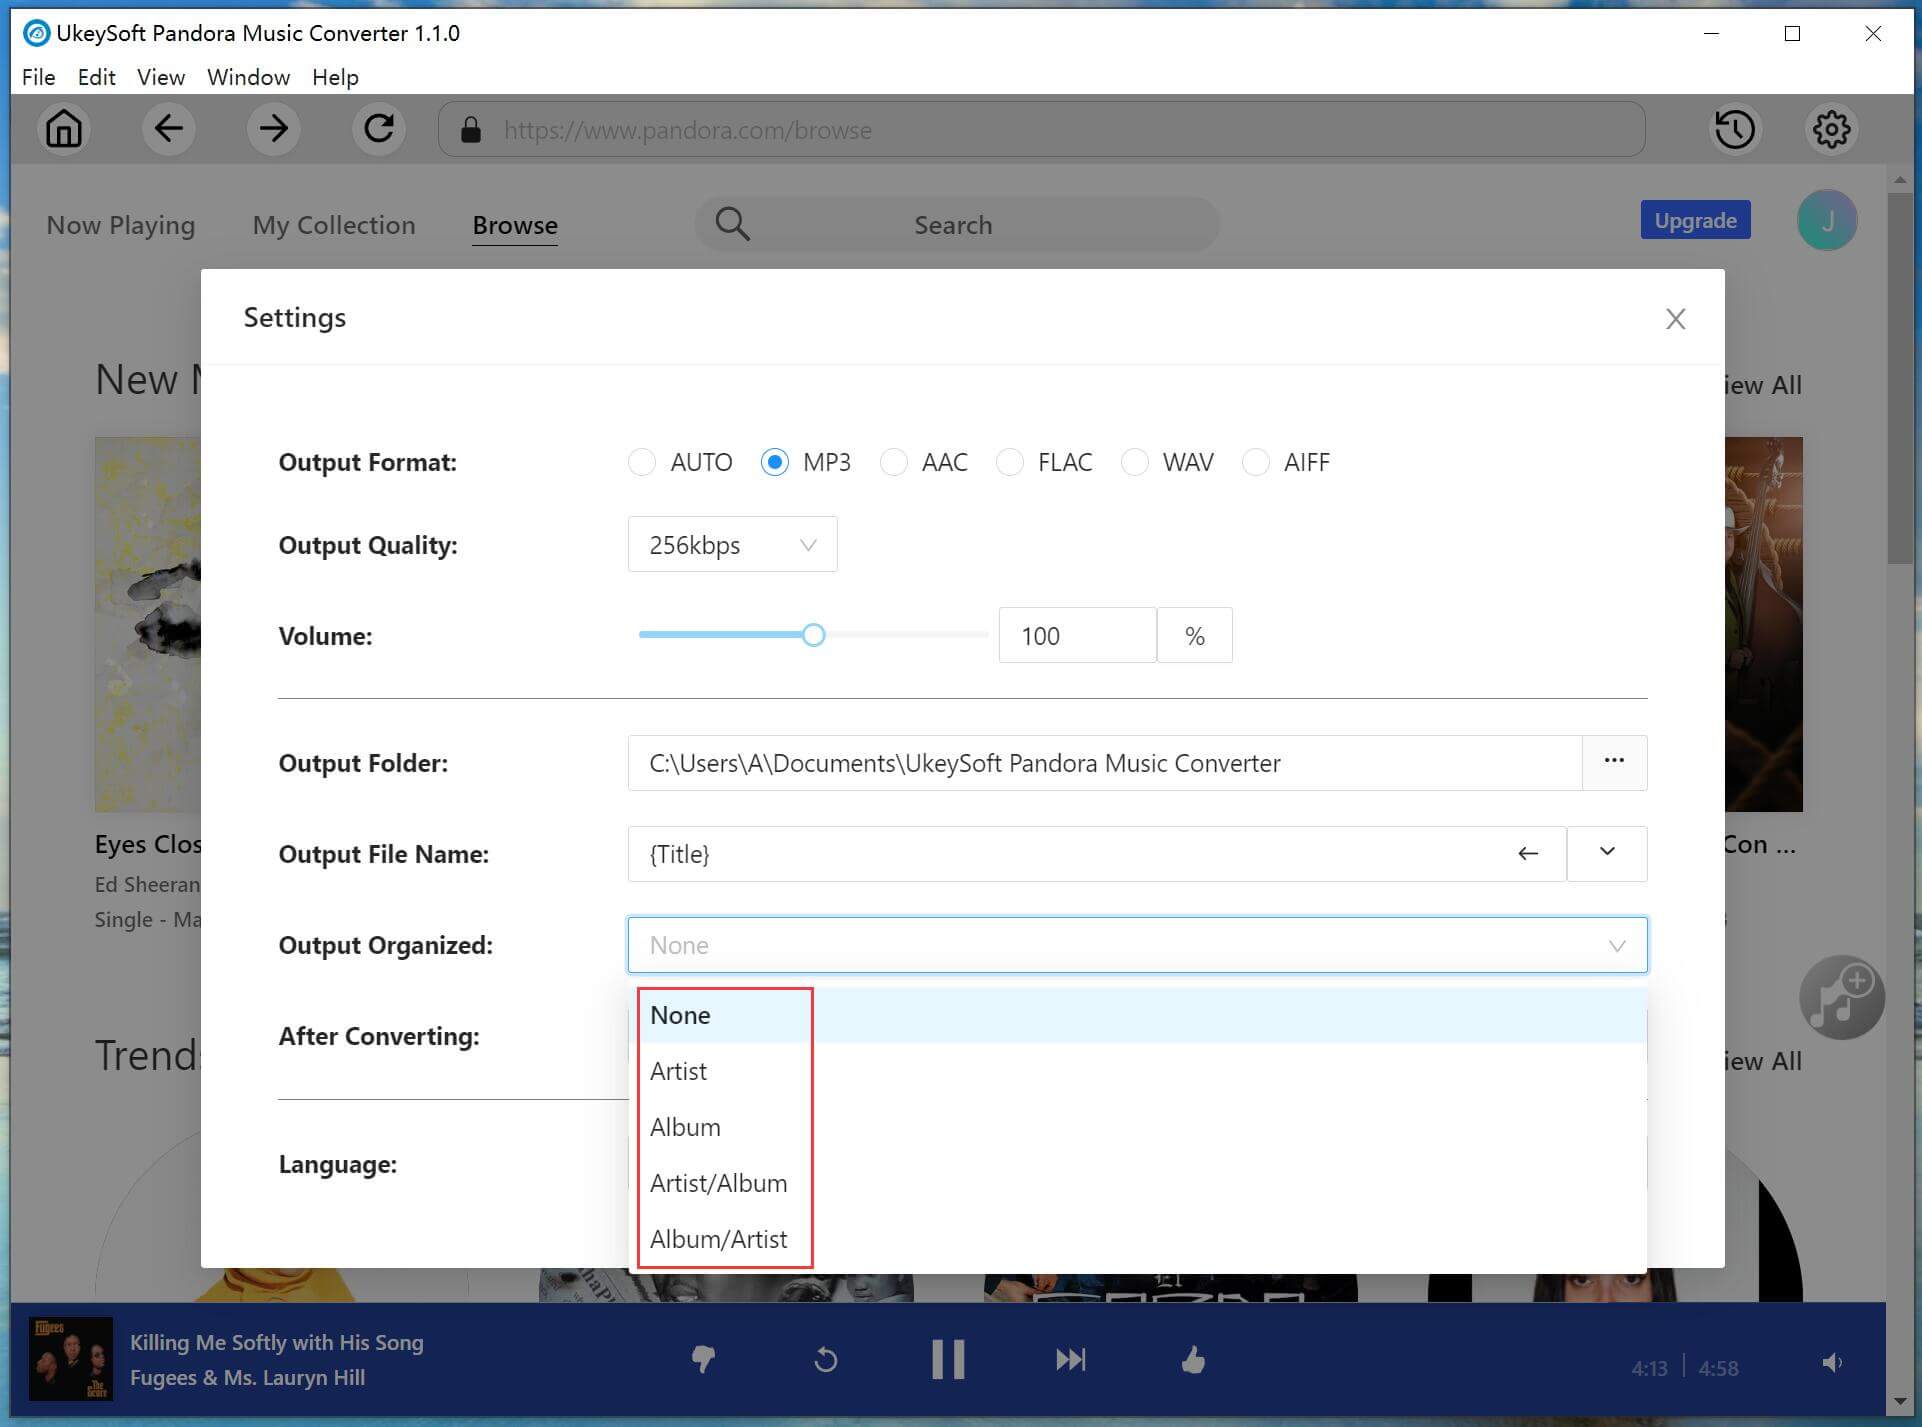The height and width of the screenshot is (1427, 1922).
Task: Click View All for new music
Action: pos(1763,385)
